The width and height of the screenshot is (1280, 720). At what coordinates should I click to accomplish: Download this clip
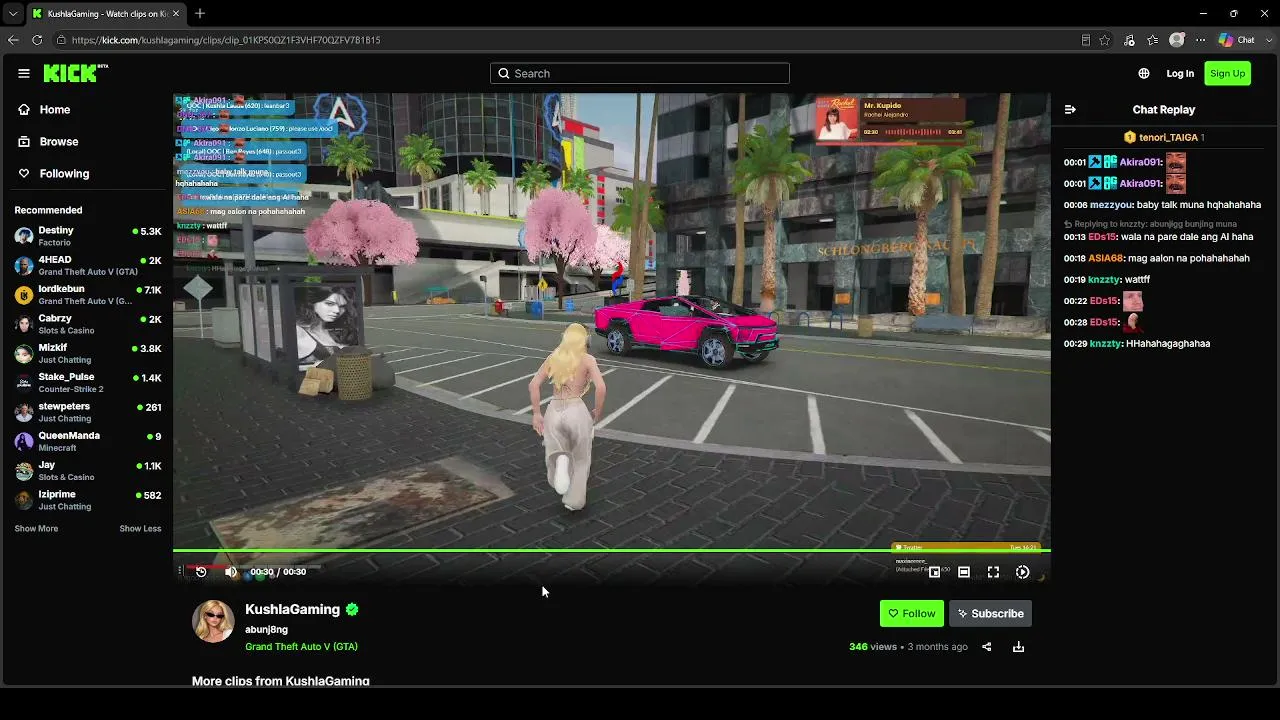click(1018, 647)
